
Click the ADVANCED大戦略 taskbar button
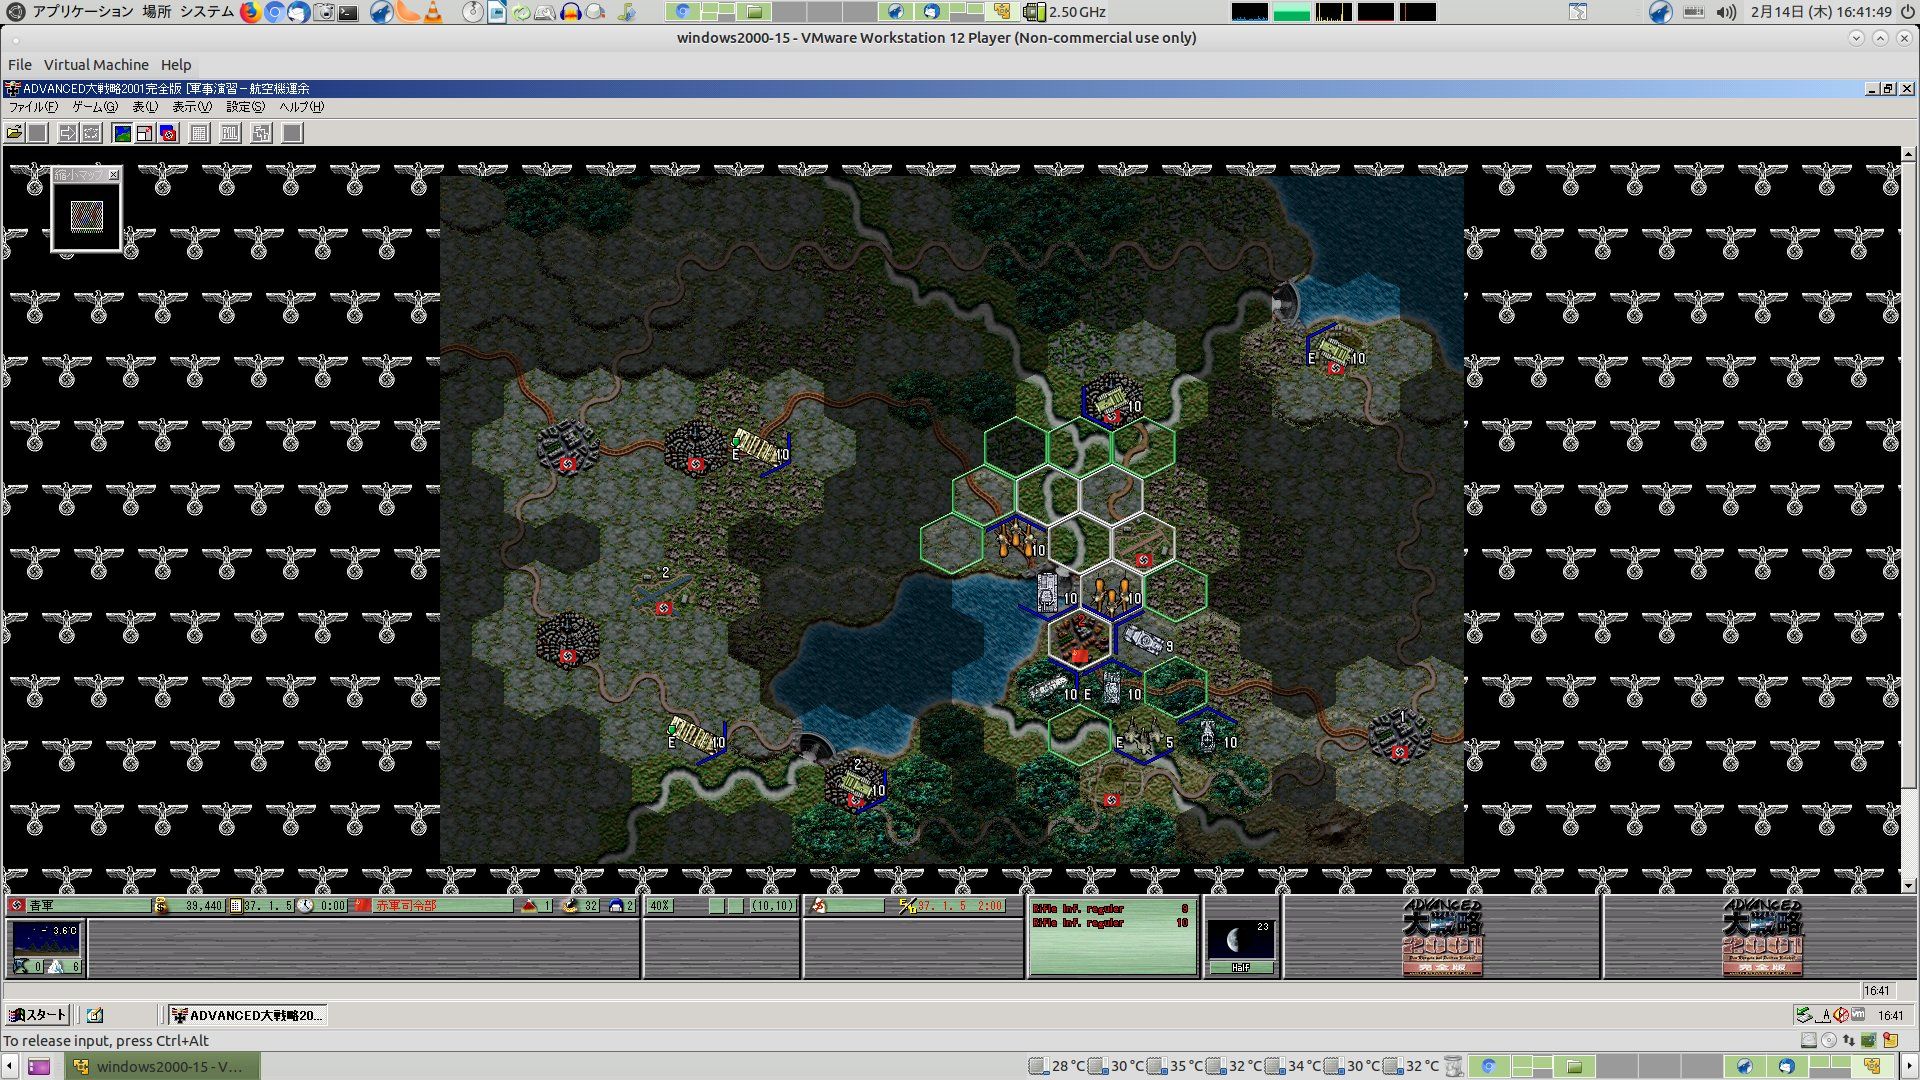click(247, 1015)
